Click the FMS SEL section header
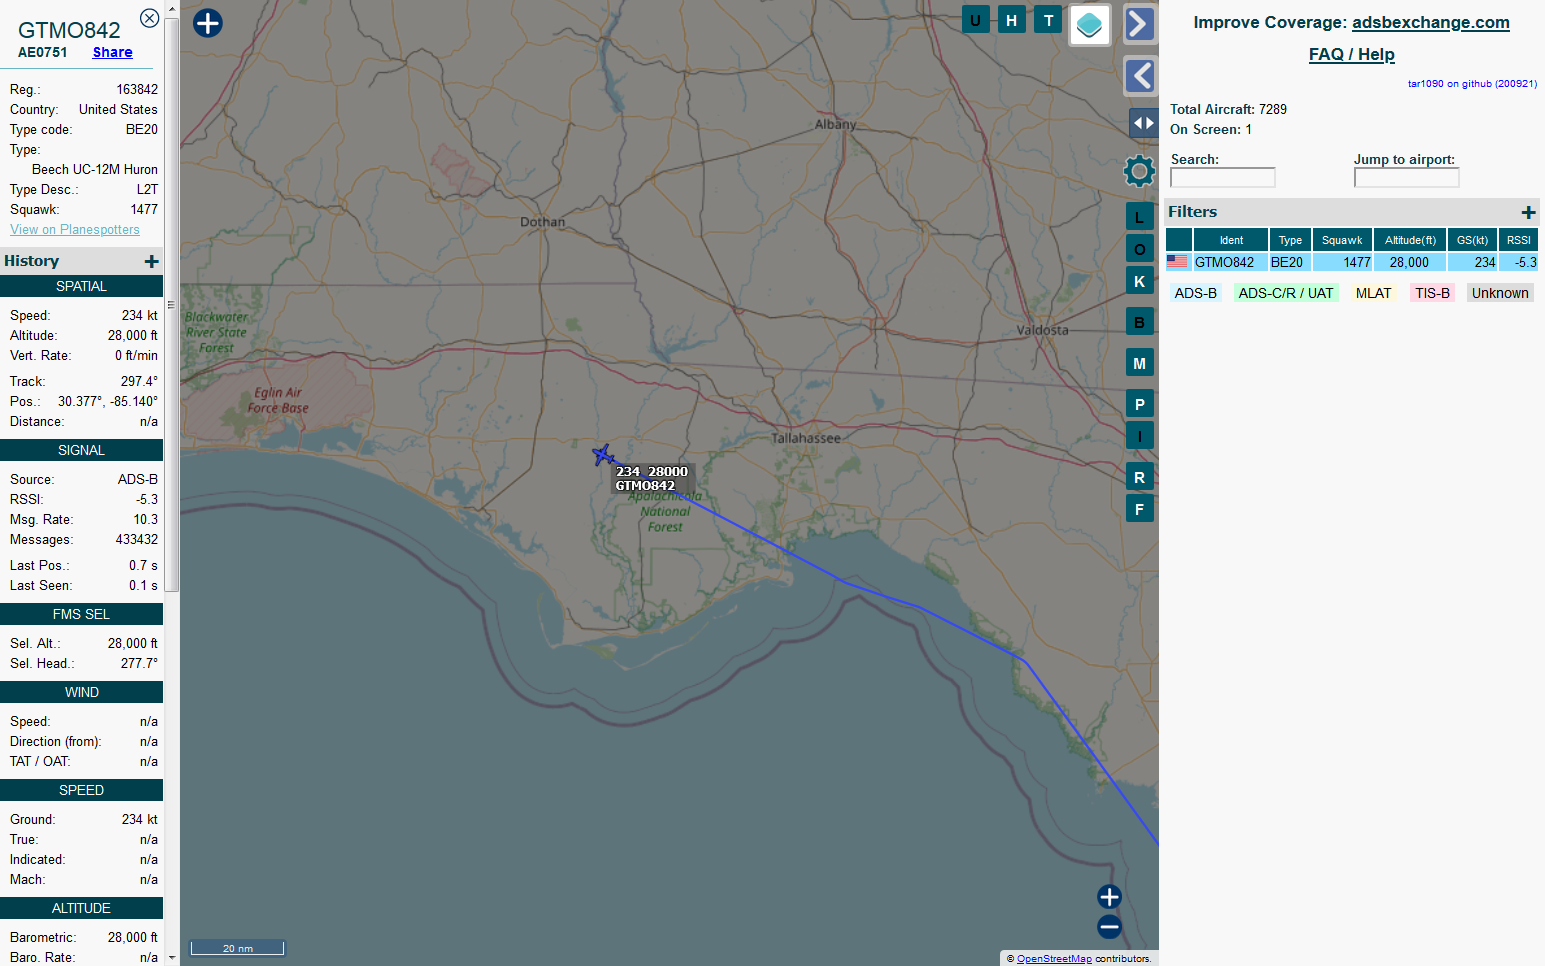This screenshot has height=966, width=1545. point(81,614)
